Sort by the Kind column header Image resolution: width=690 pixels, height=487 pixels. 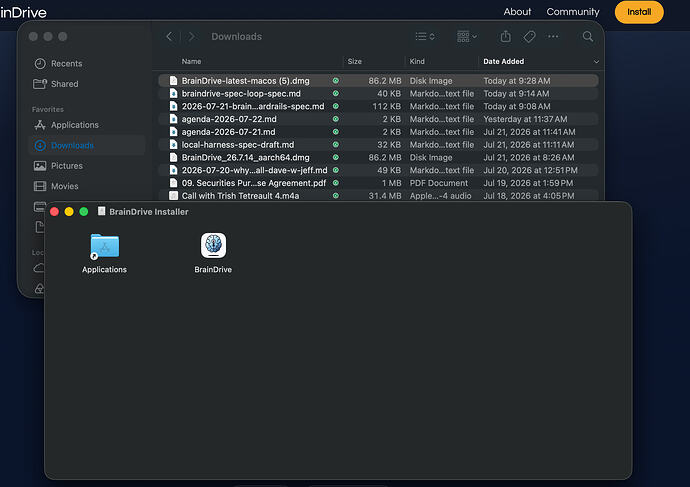(417, 62)
